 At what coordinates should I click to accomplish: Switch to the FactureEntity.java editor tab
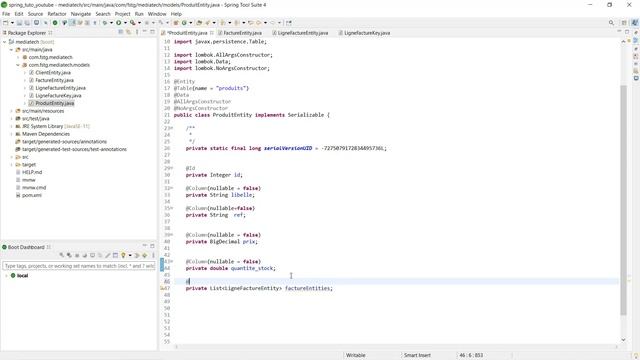point(240,33)
